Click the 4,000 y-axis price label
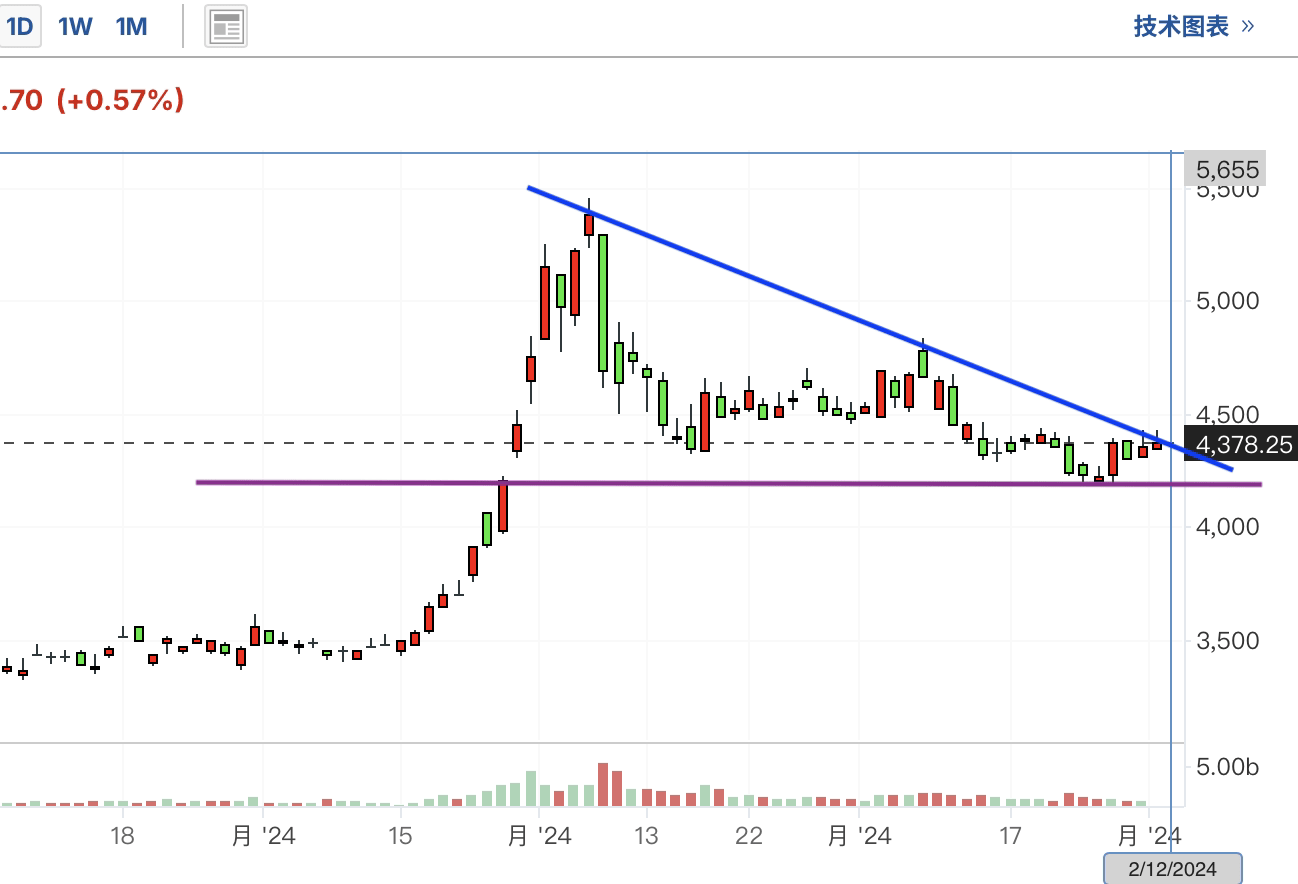 (x=1229, y=526)
